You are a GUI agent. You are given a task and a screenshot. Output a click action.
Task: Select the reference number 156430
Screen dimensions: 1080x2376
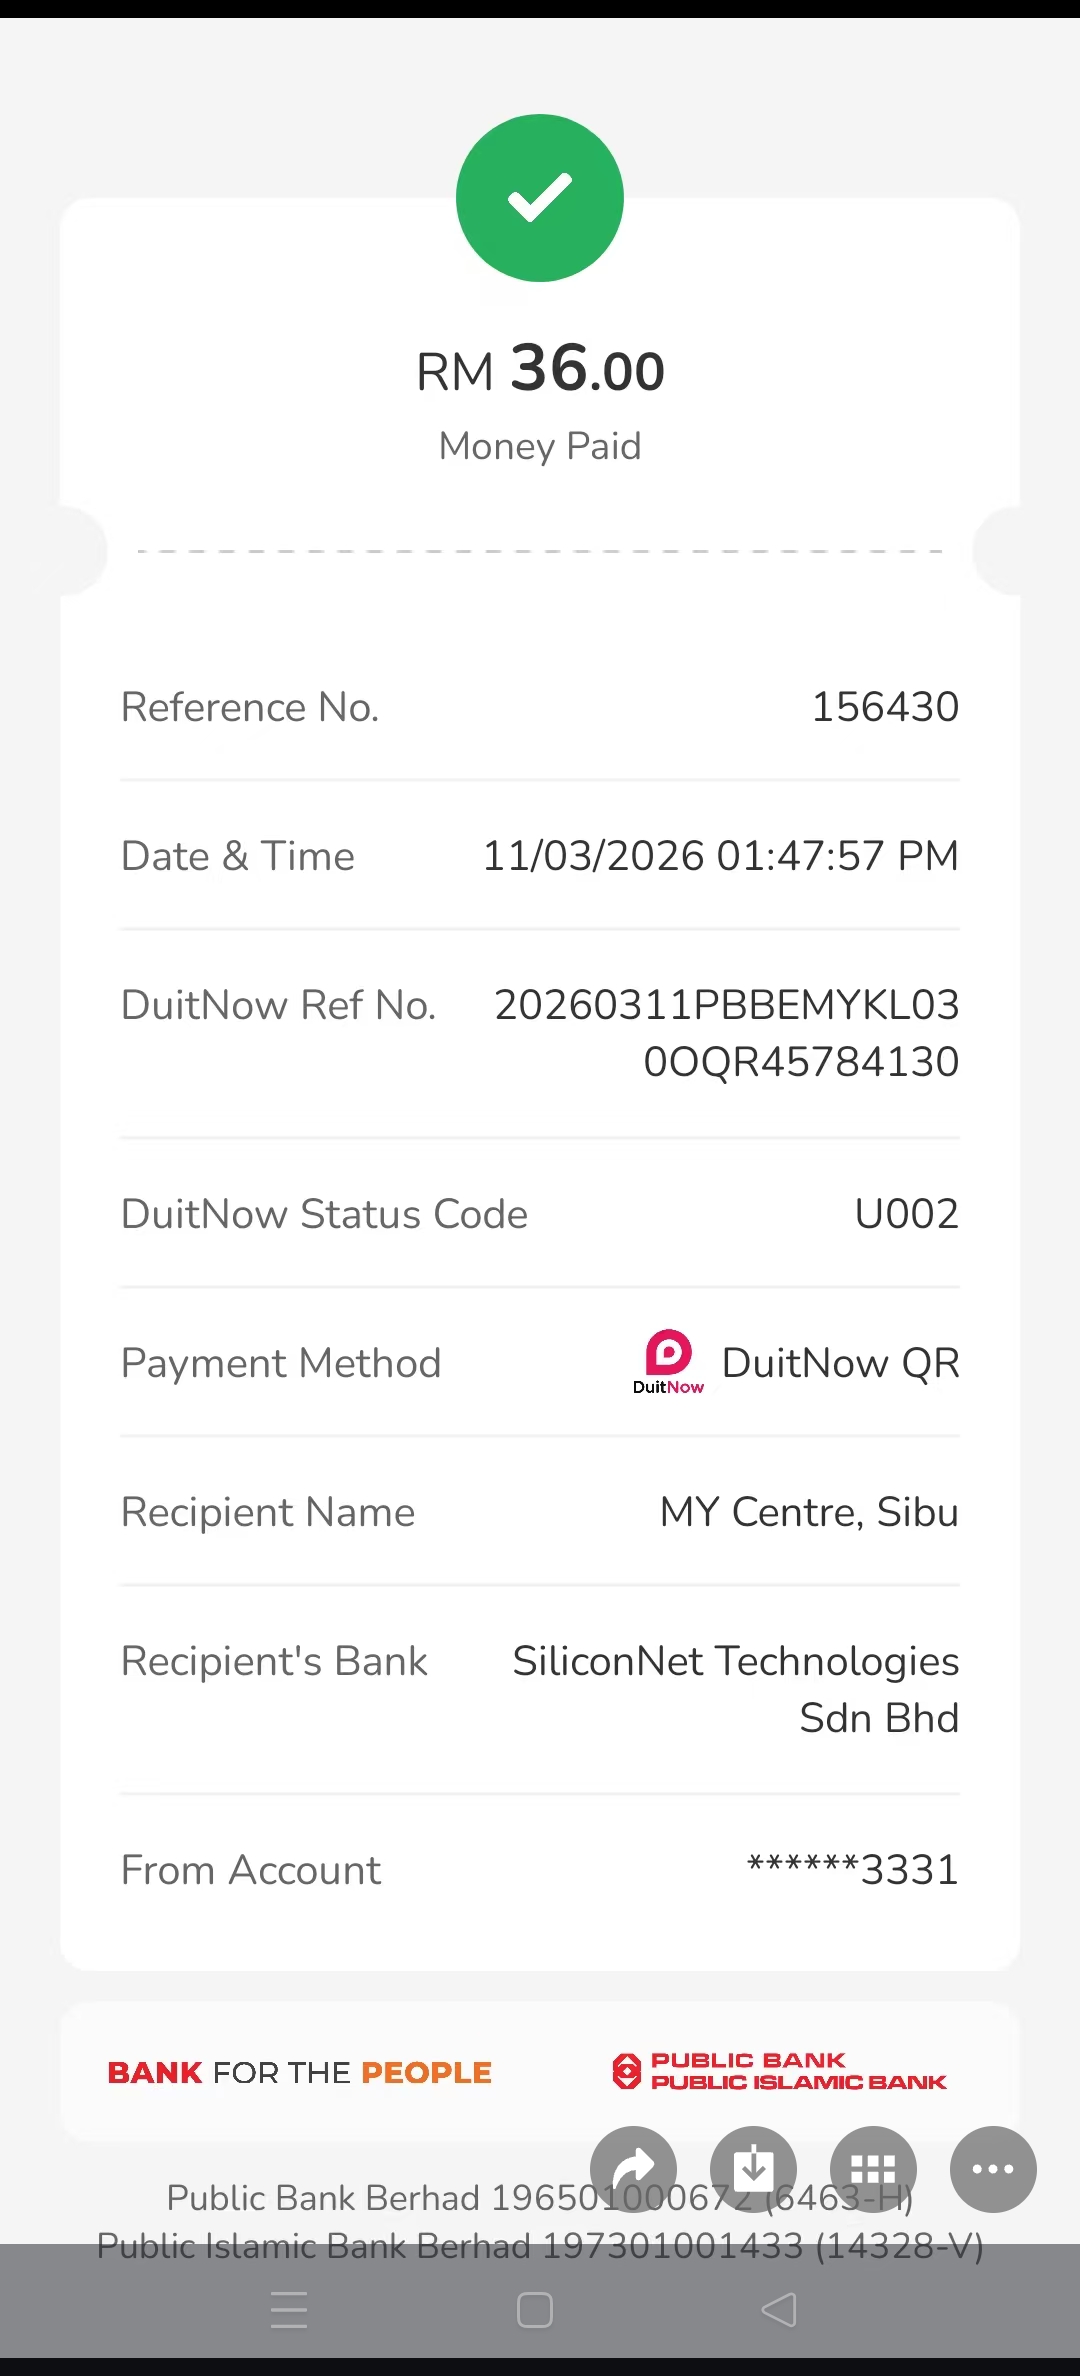click(885, 707)
